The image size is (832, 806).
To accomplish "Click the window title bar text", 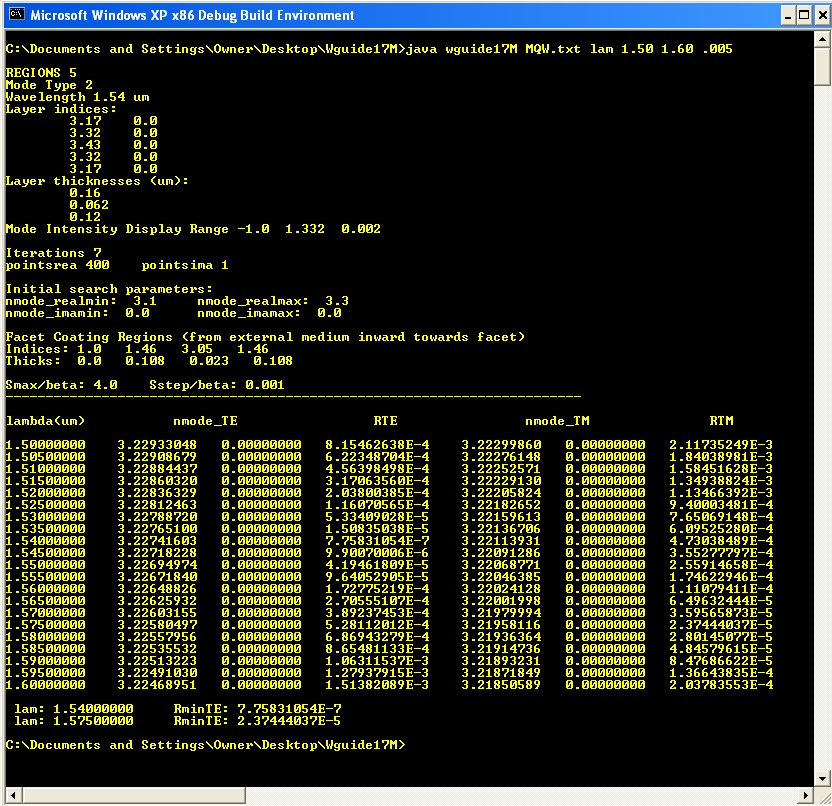I will (192, 15).
